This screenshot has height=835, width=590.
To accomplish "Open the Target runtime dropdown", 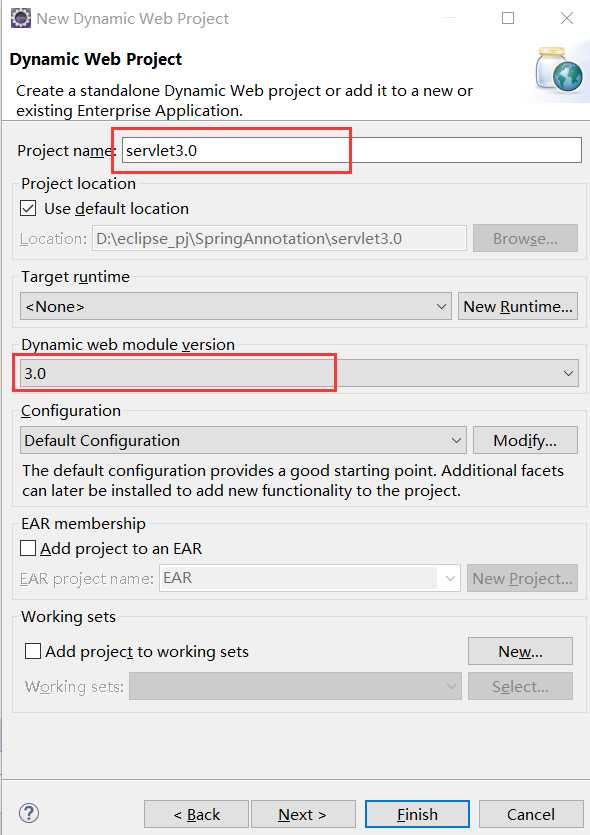I will (236, 306).
